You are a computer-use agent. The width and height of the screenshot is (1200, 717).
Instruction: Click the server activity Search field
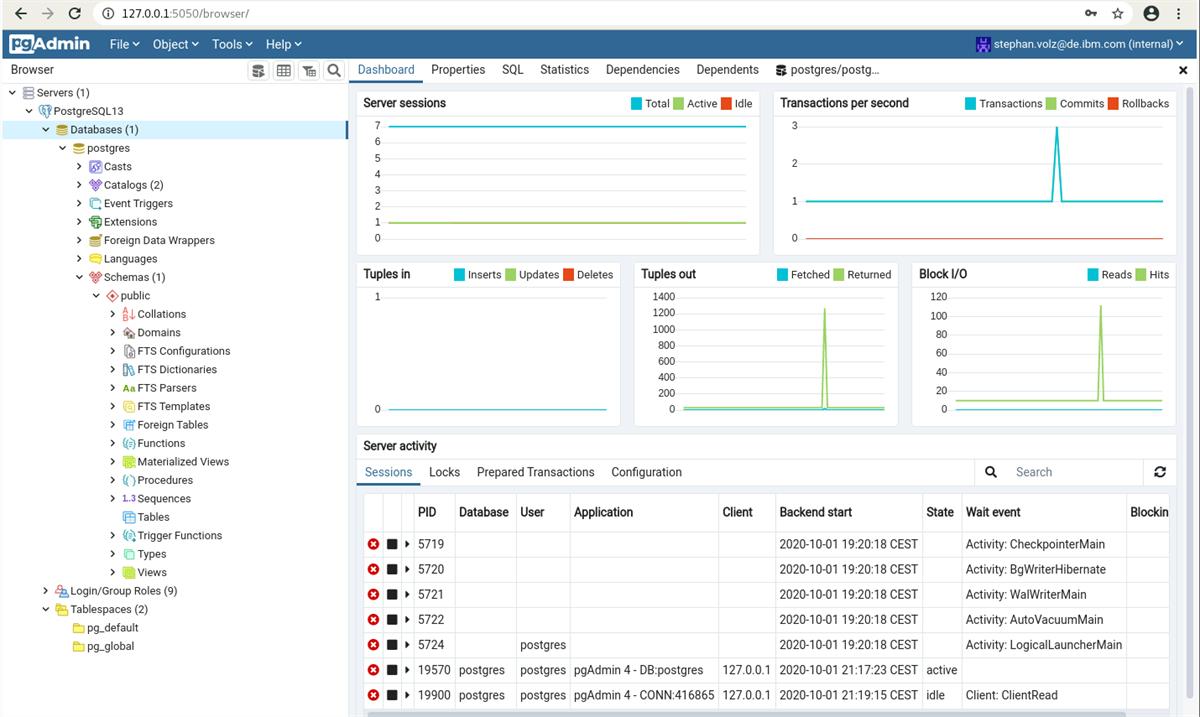1075,472
